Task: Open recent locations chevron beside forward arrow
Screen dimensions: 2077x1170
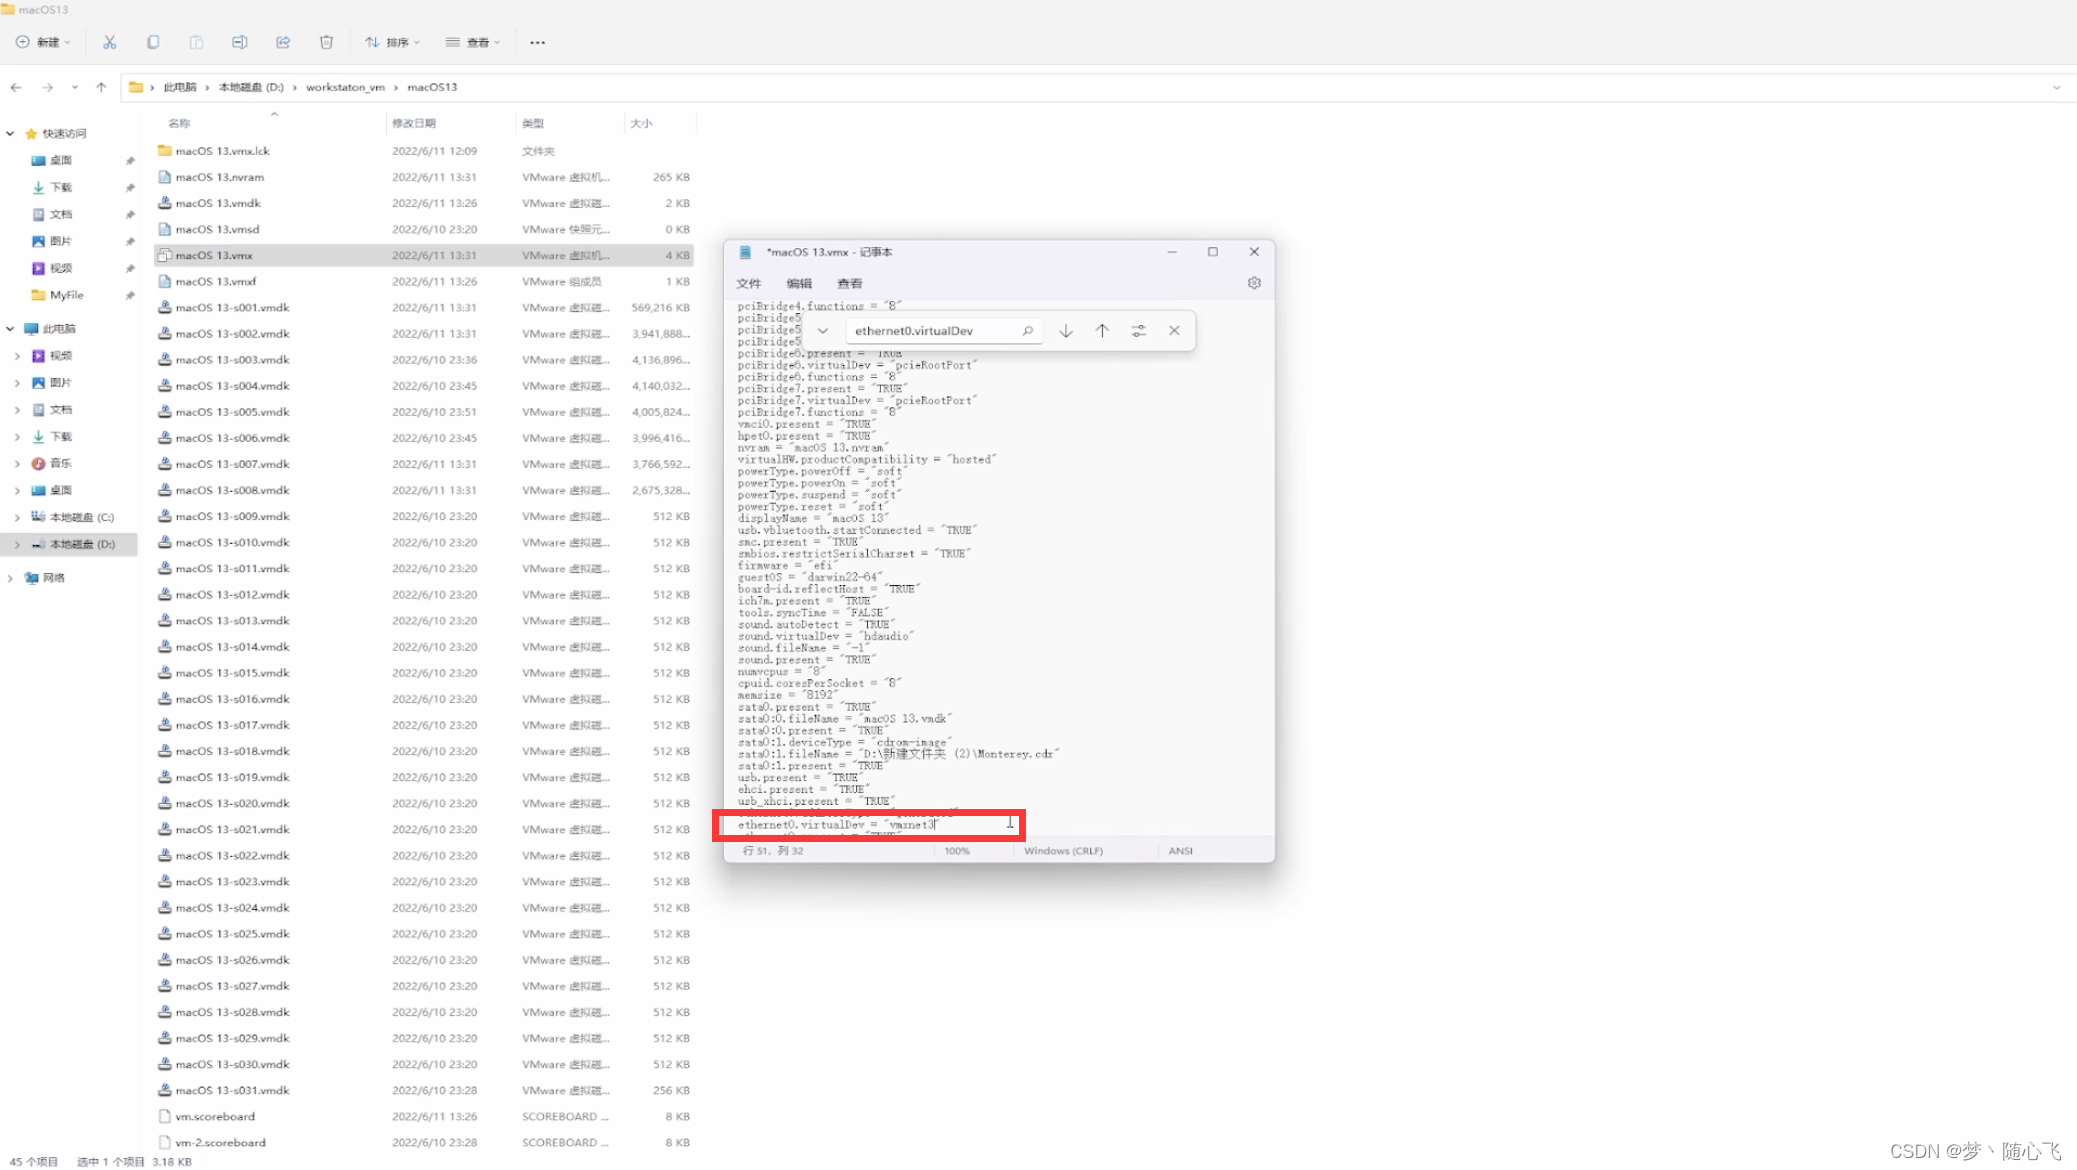Action: click(x=74, y=87)
